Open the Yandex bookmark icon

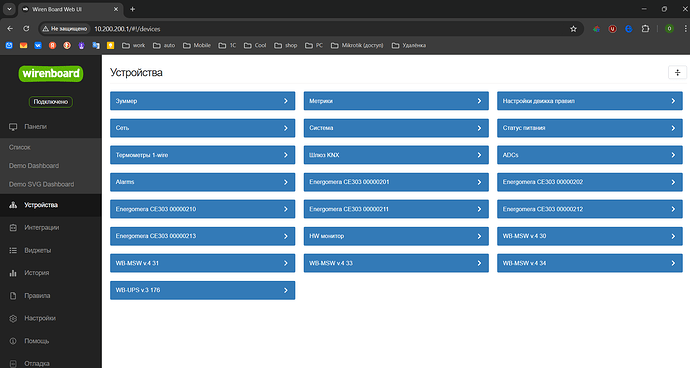pyautogui.click(x=52, y=45)
